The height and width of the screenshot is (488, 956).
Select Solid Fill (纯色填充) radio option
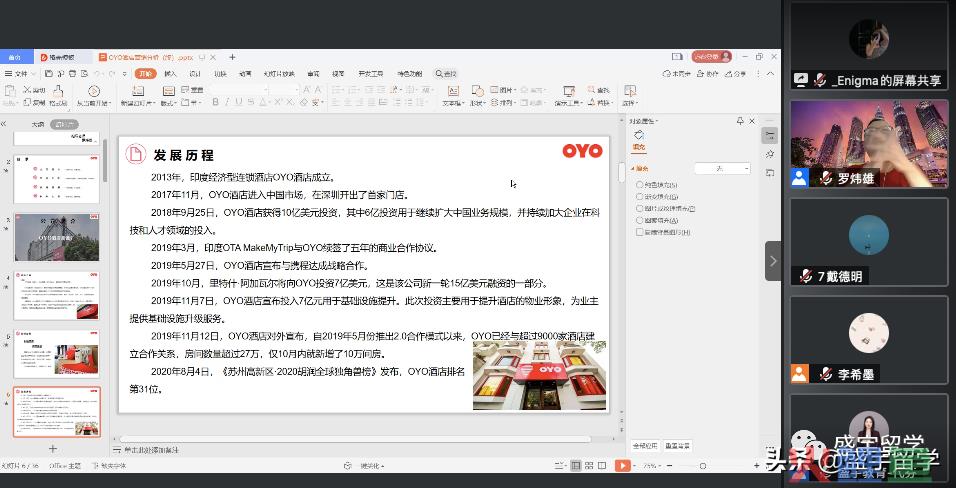[639, 184]
